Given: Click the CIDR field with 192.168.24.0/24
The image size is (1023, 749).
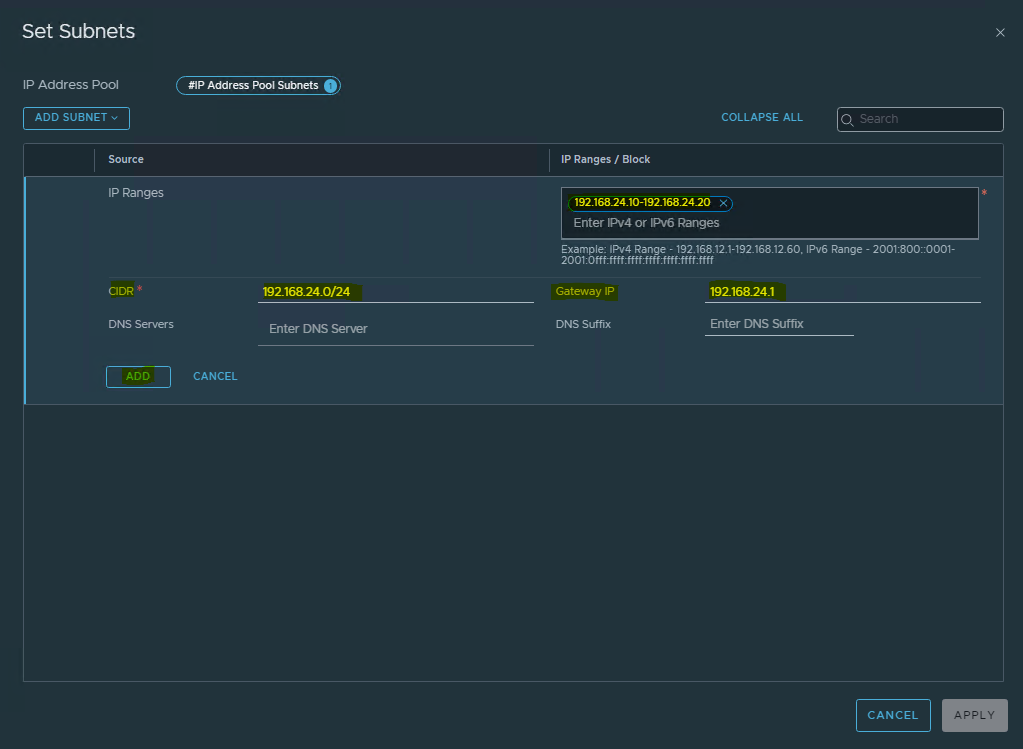Looking at the screenshot, I should [395, 292].
